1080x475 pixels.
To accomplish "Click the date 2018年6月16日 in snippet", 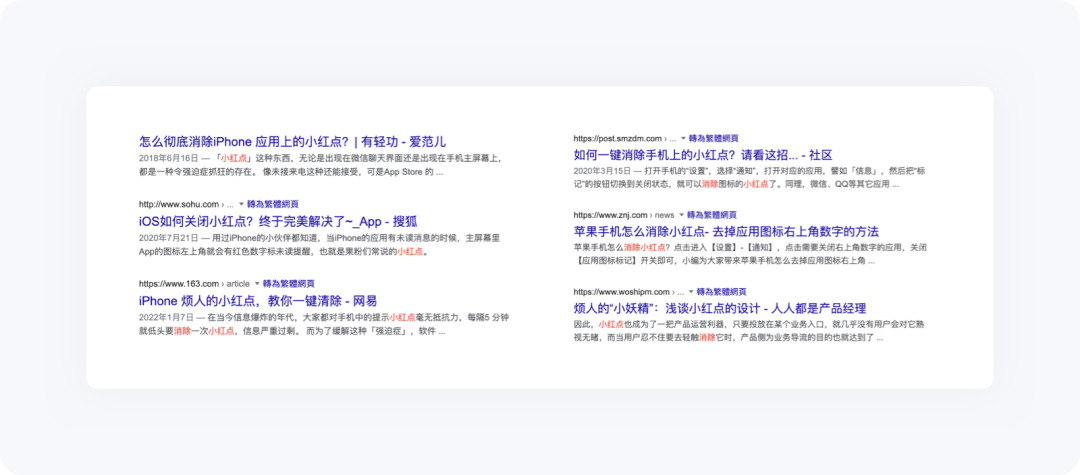I will point(167,158).
